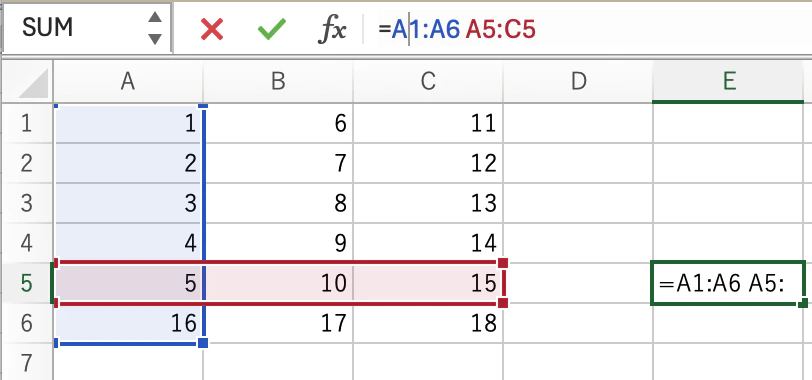Select column B header

point(278,81)
